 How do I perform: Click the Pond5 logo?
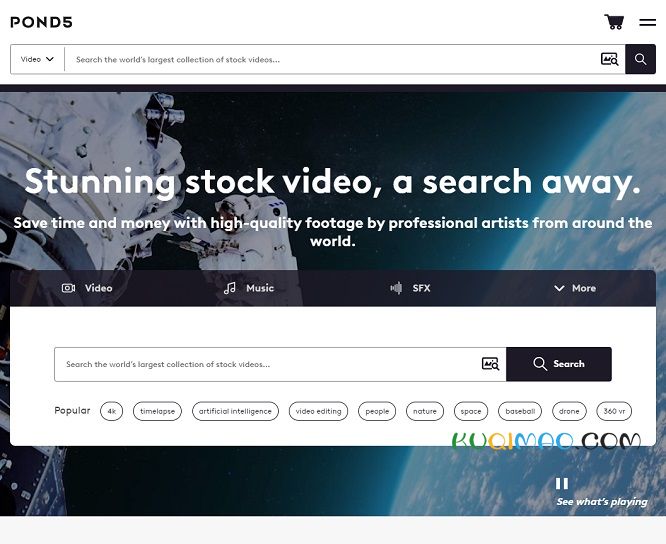pyautogui.click(x=41, y=22)
